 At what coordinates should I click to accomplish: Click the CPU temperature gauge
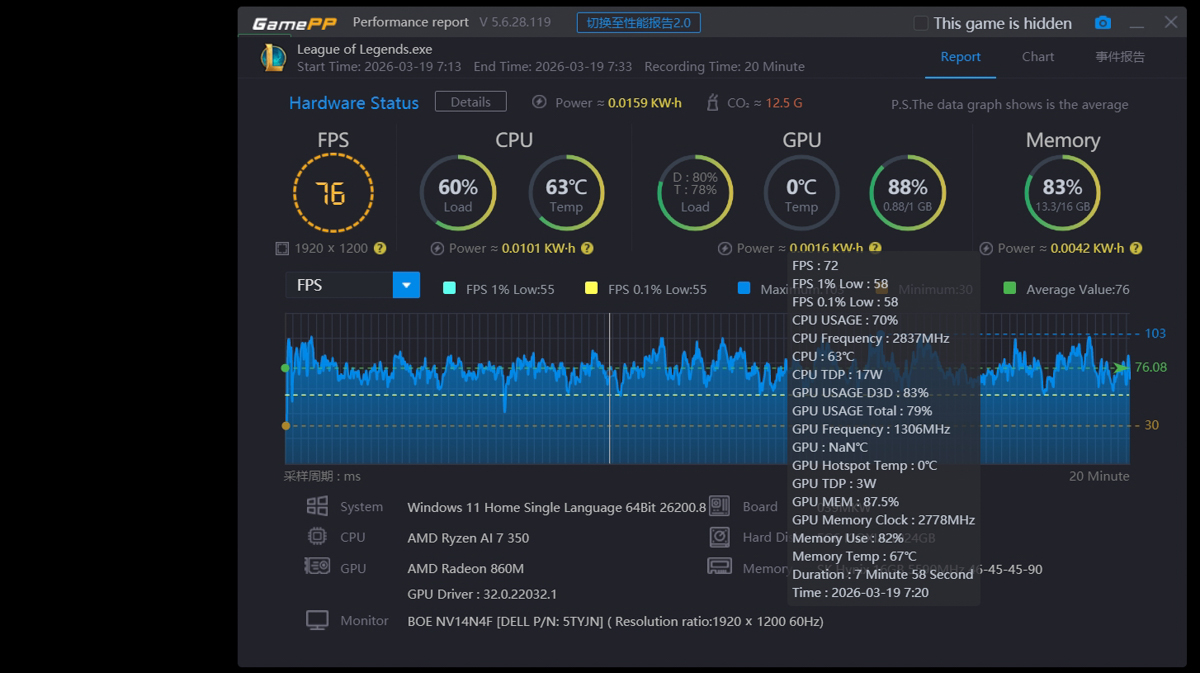pos(565,192)
